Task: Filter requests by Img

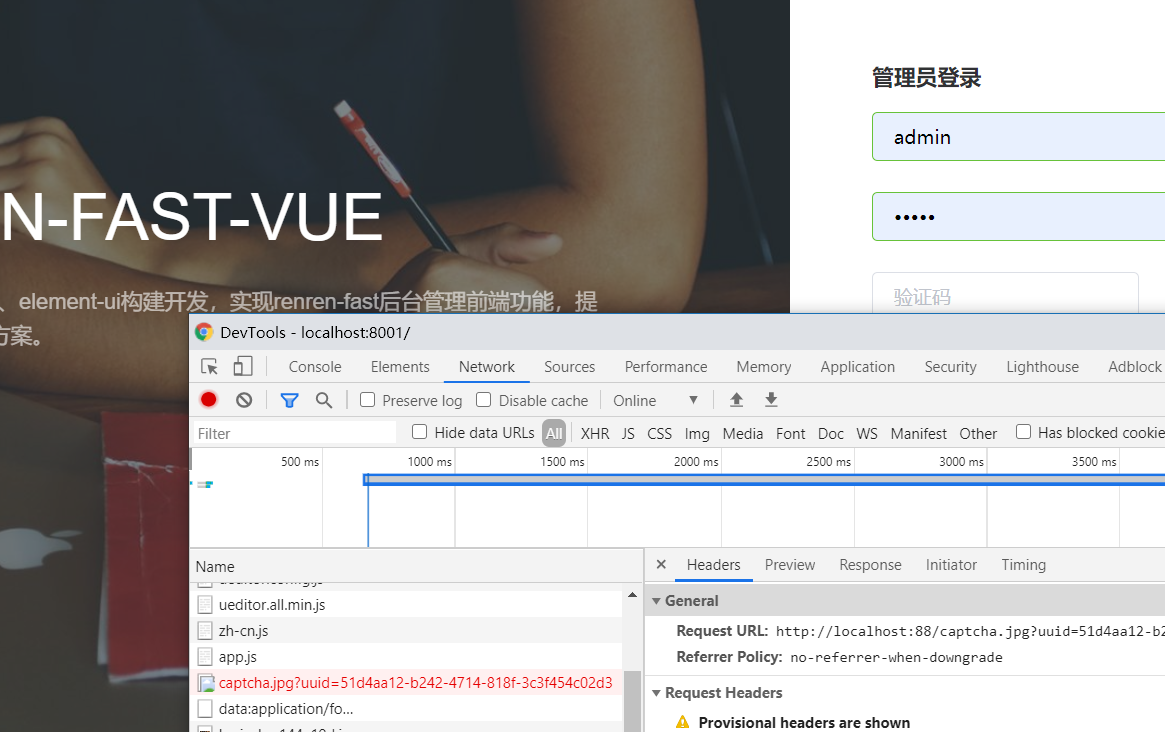Action: 697,434
